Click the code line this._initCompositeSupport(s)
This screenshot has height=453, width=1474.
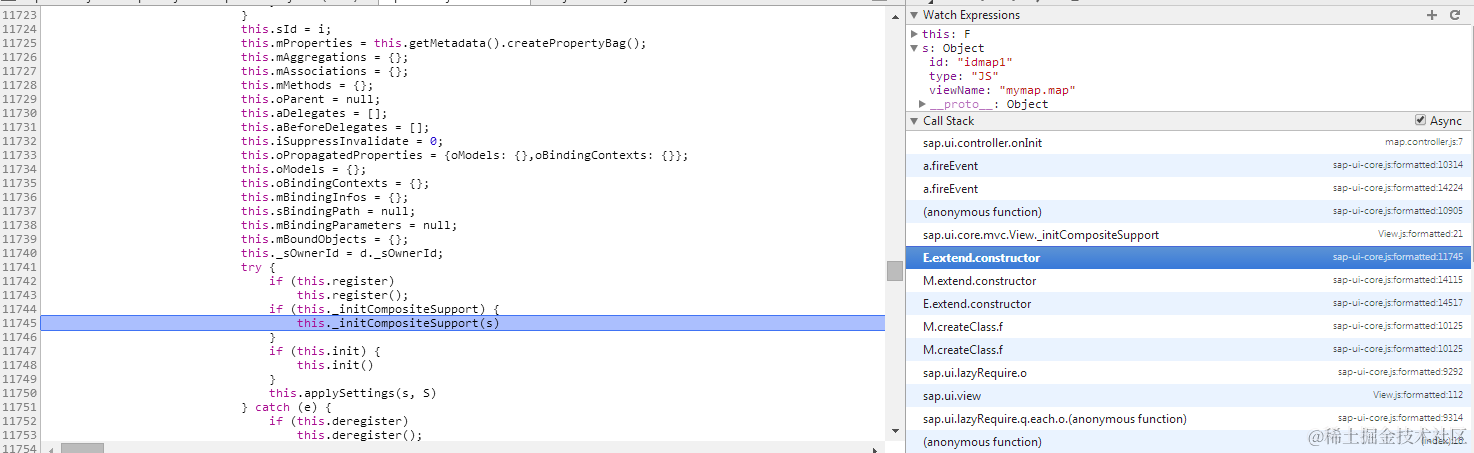398,323
